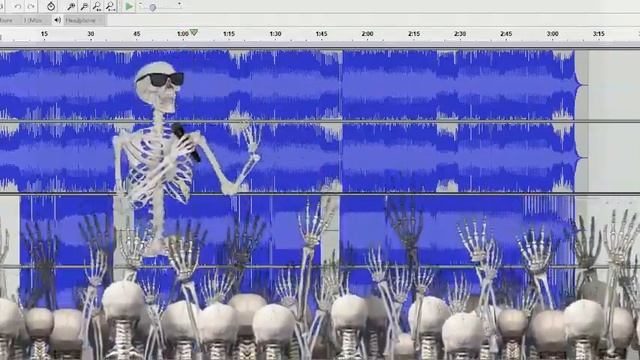Click the 2:15 mark on timeline ruler

click(x=414, y=34)
